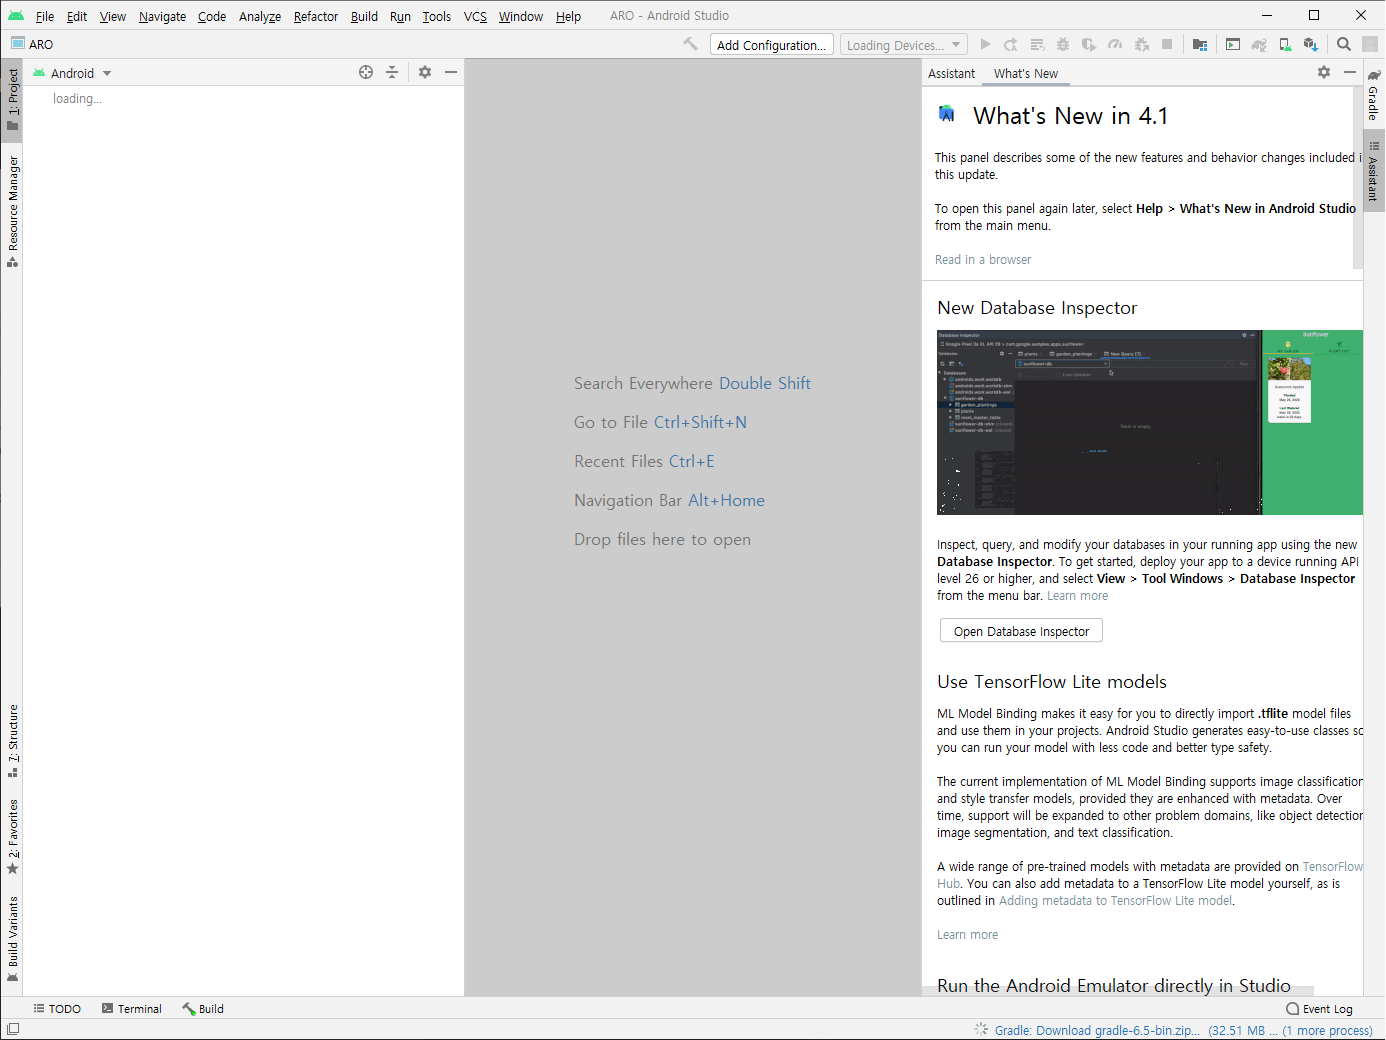Open the Tools menu

pos(436,16)
